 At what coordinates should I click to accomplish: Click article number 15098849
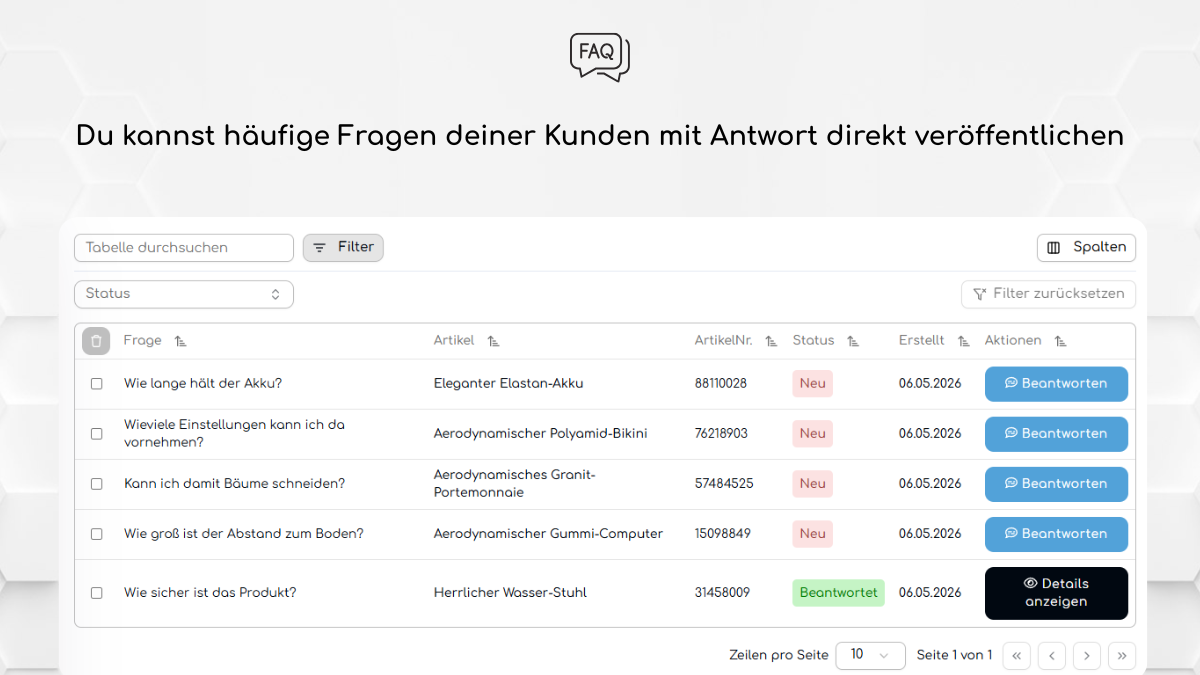pos(722,534)
